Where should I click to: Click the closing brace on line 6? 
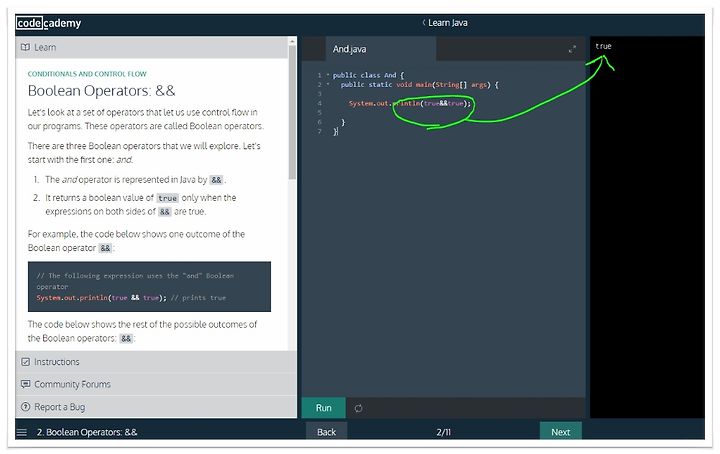pyautogui.click(x=343, y=122)
